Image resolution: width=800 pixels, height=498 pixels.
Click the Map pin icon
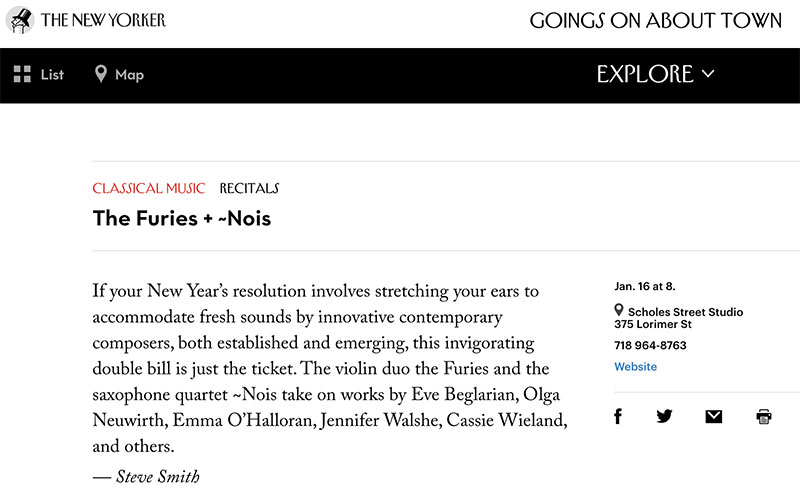coord(101,74)
